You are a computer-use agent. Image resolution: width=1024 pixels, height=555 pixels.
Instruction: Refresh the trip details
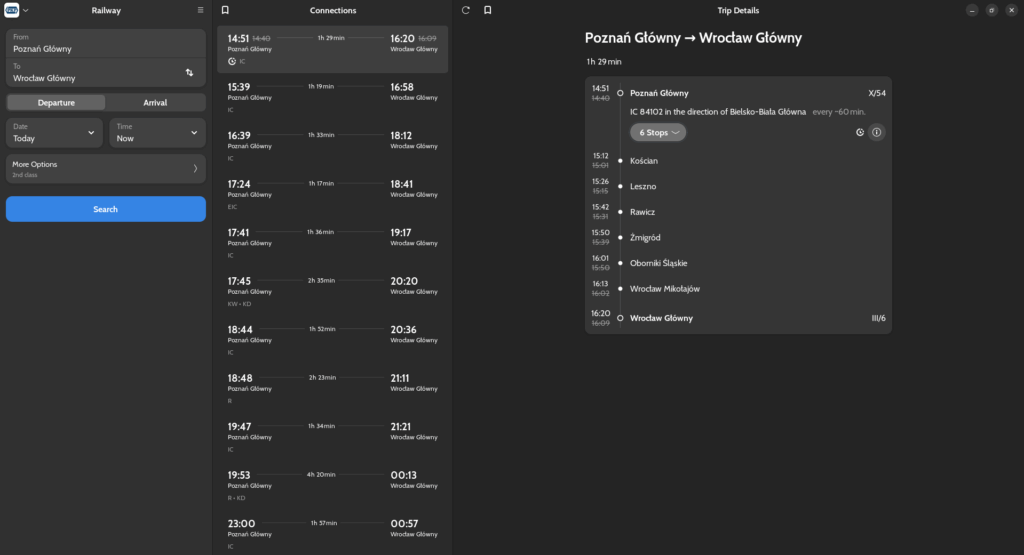[x=466, y=10]
